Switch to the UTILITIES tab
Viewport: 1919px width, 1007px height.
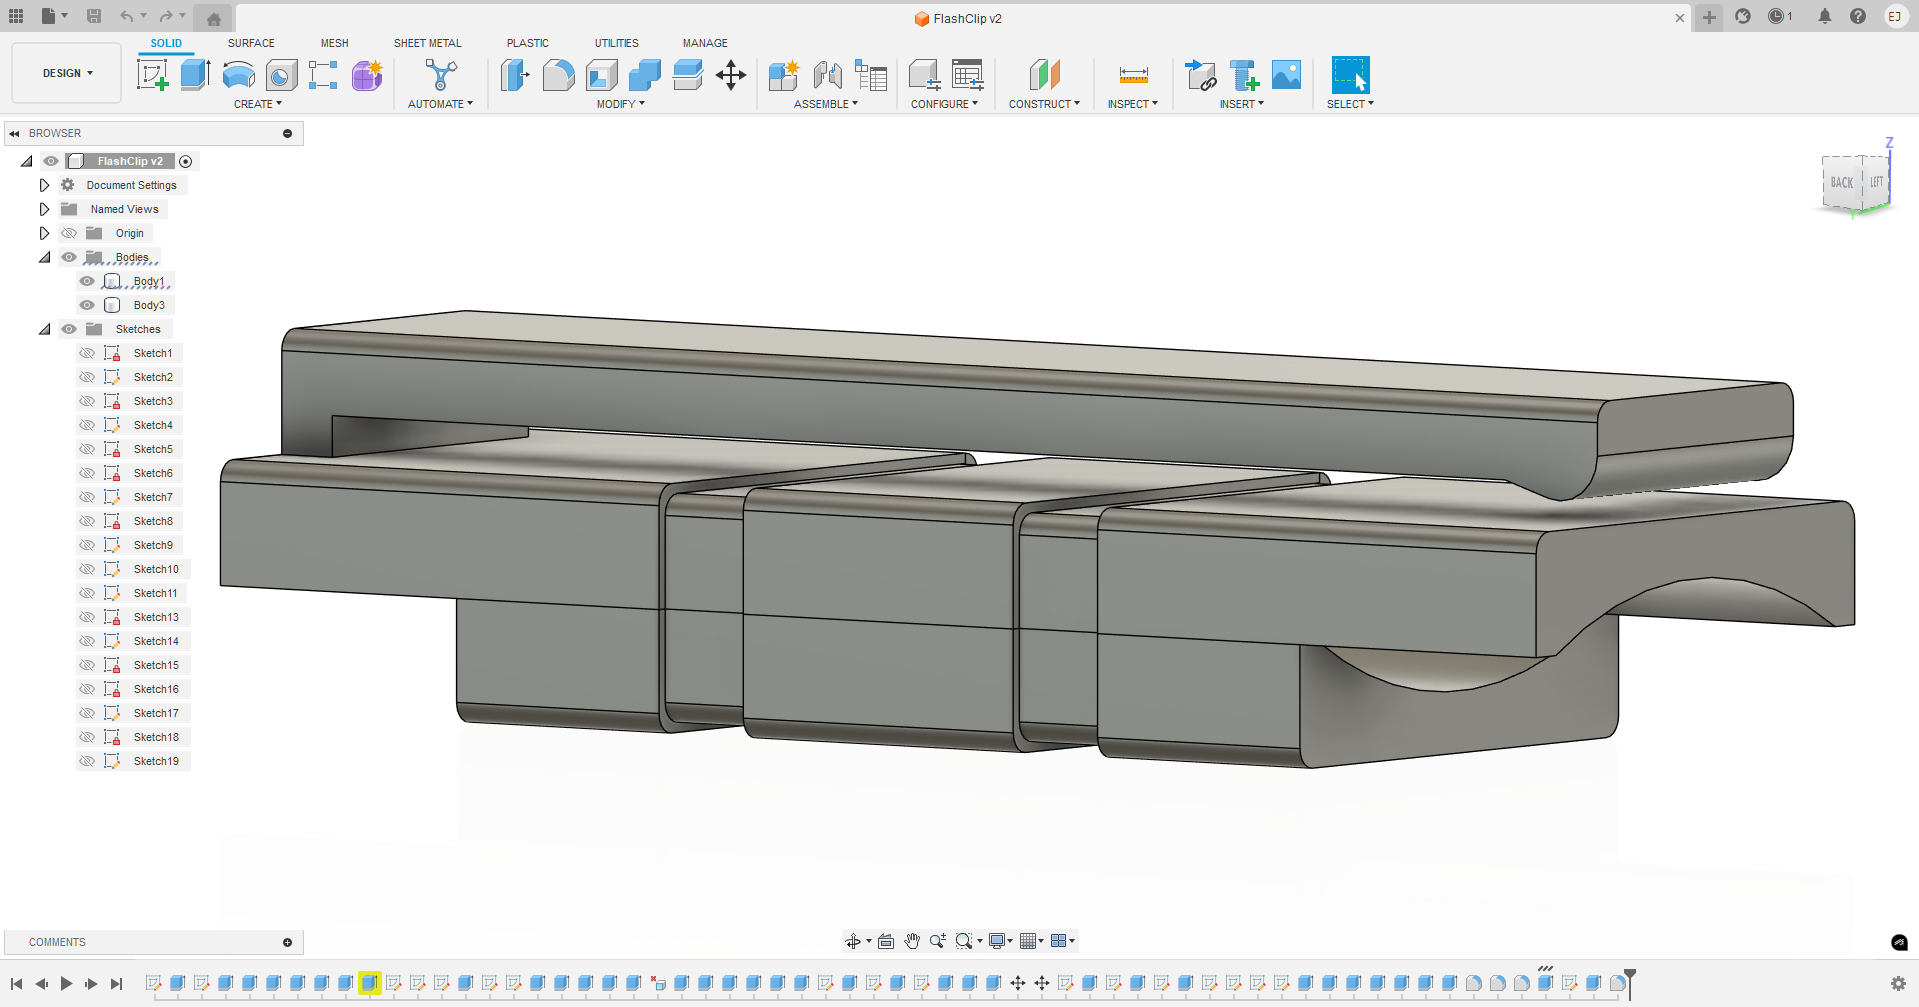click(617, 43)
